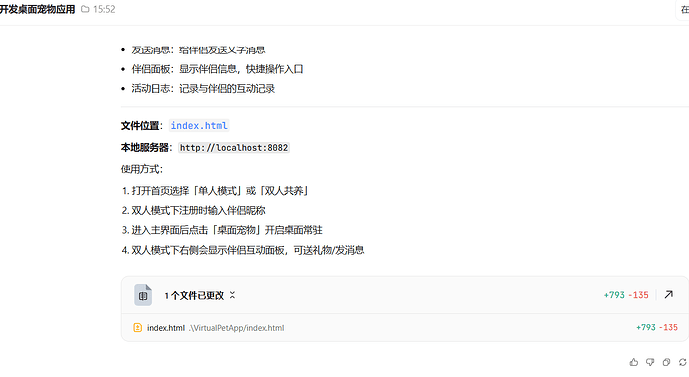
Task: Click the 开发桌面宠物应用 conversation title
Action: click(37, 9)
